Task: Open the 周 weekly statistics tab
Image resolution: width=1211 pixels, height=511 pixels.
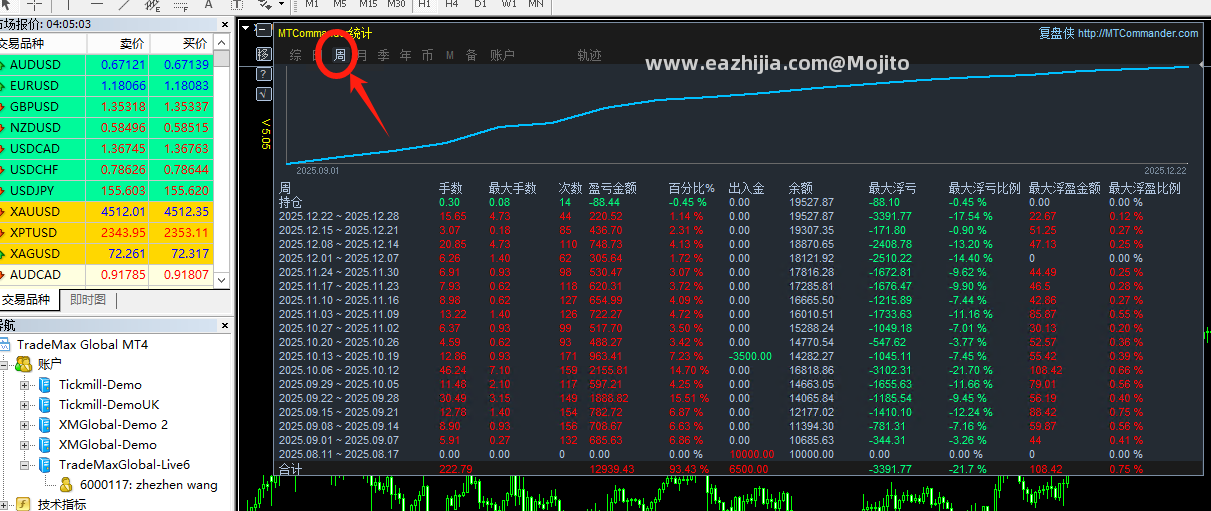Action: 340,55
